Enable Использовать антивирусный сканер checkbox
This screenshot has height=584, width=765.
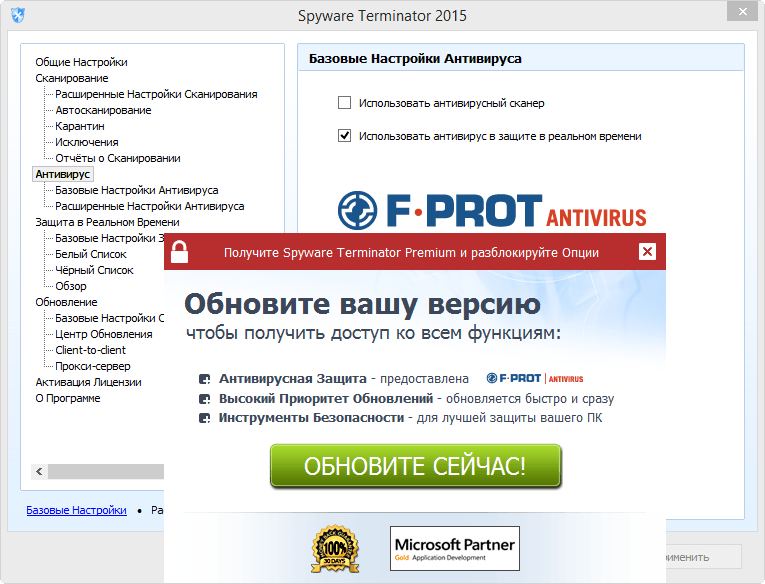(344, 102)
